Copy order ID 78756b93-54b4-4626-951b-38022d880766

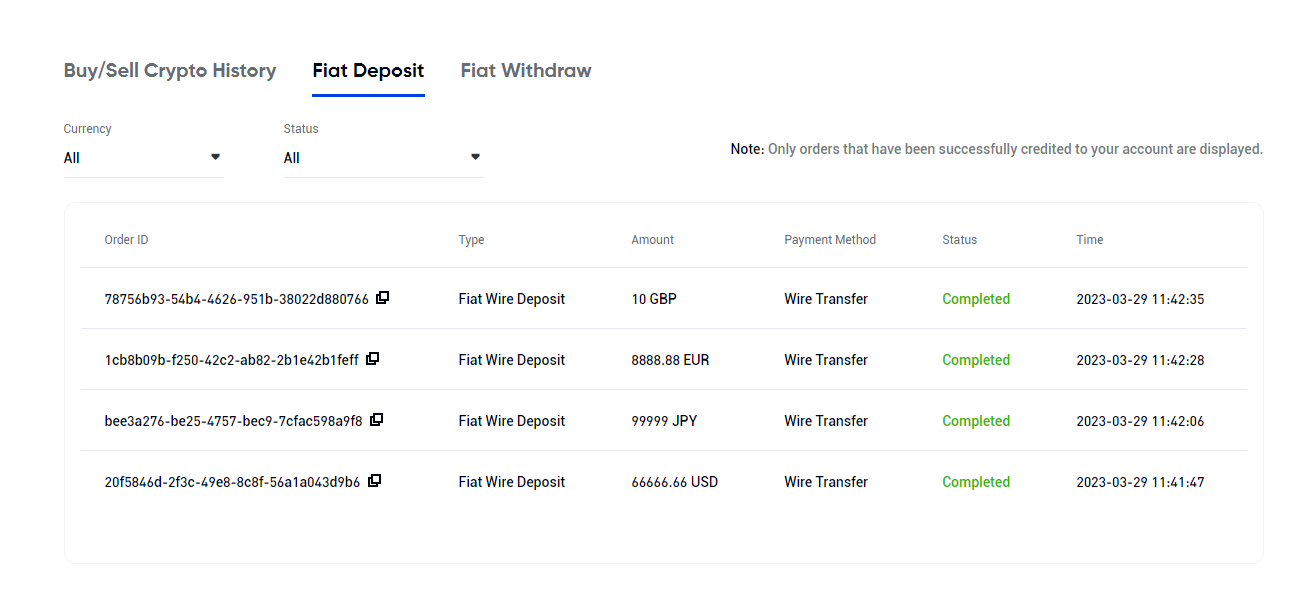click(382, 298)
